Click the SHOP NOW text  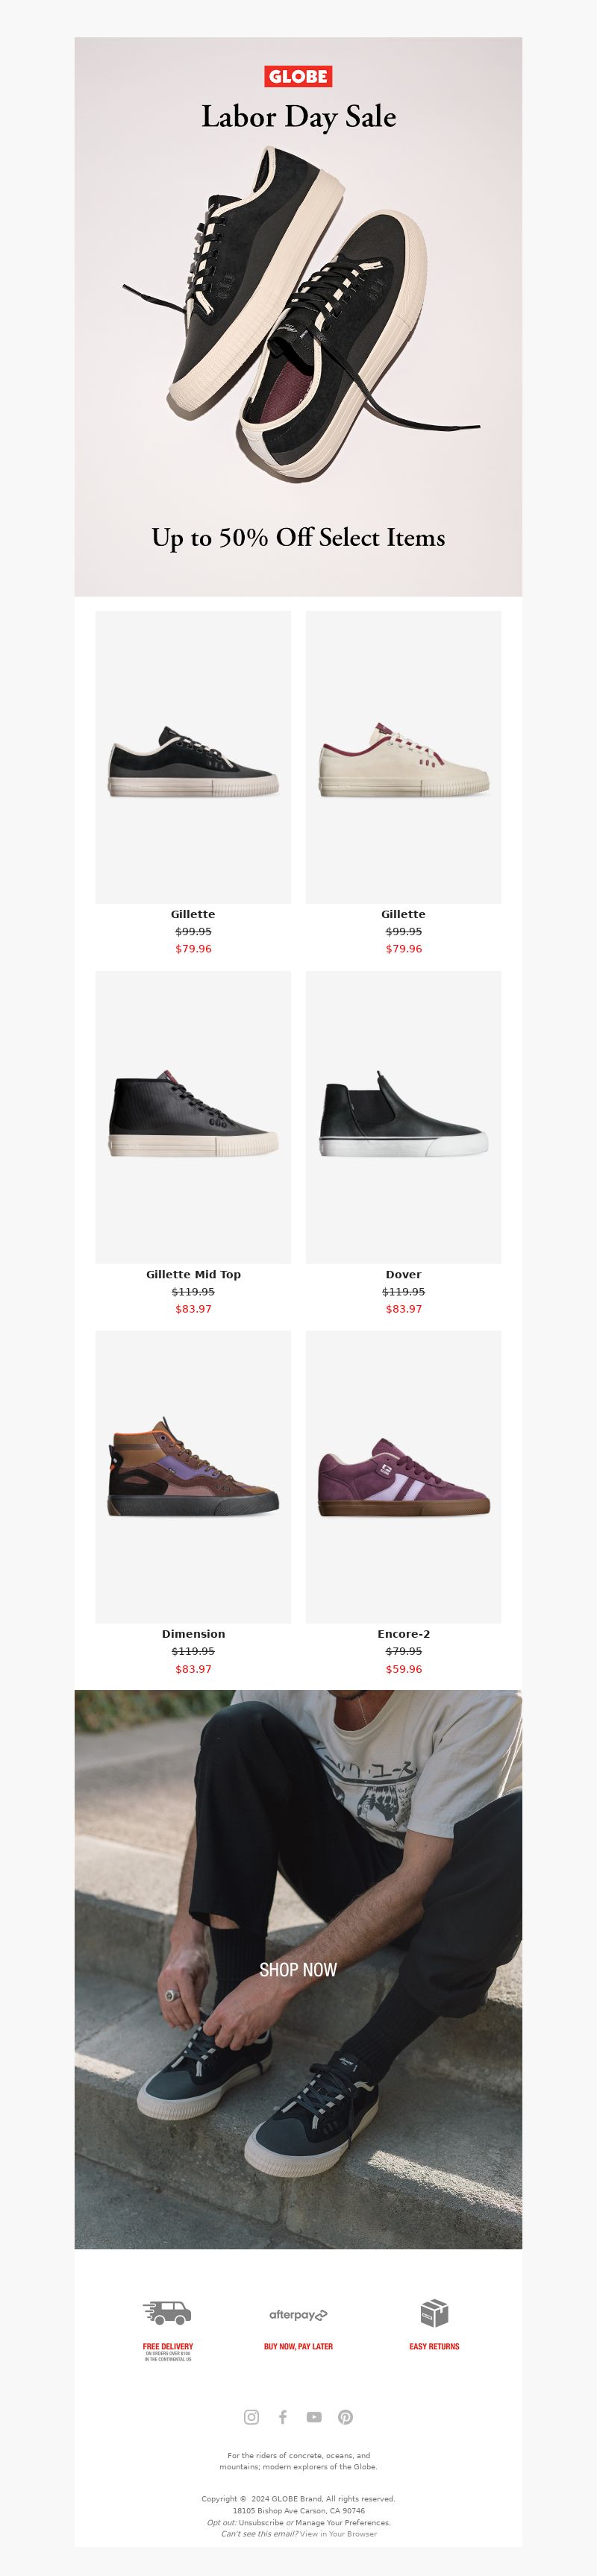[298, 1969]
